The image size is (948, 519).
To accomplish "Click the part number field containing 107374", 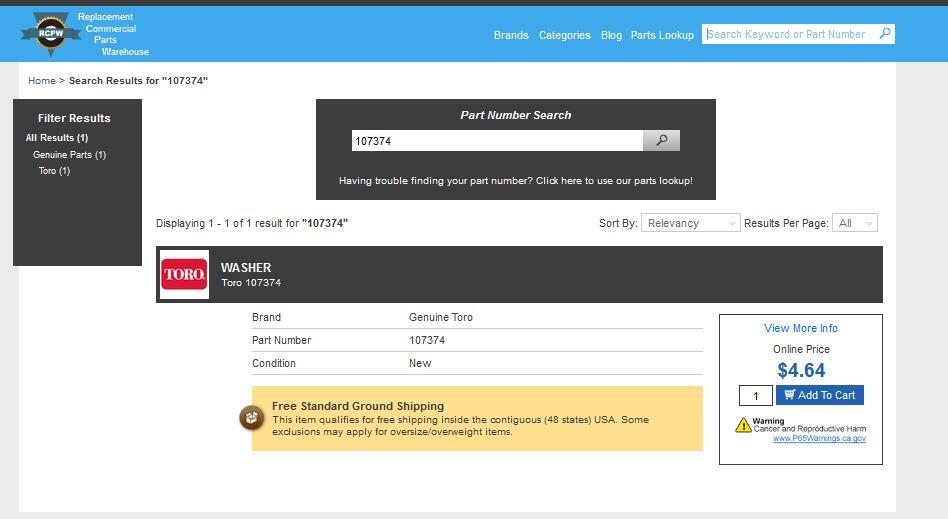I will (x=497, y=140).
